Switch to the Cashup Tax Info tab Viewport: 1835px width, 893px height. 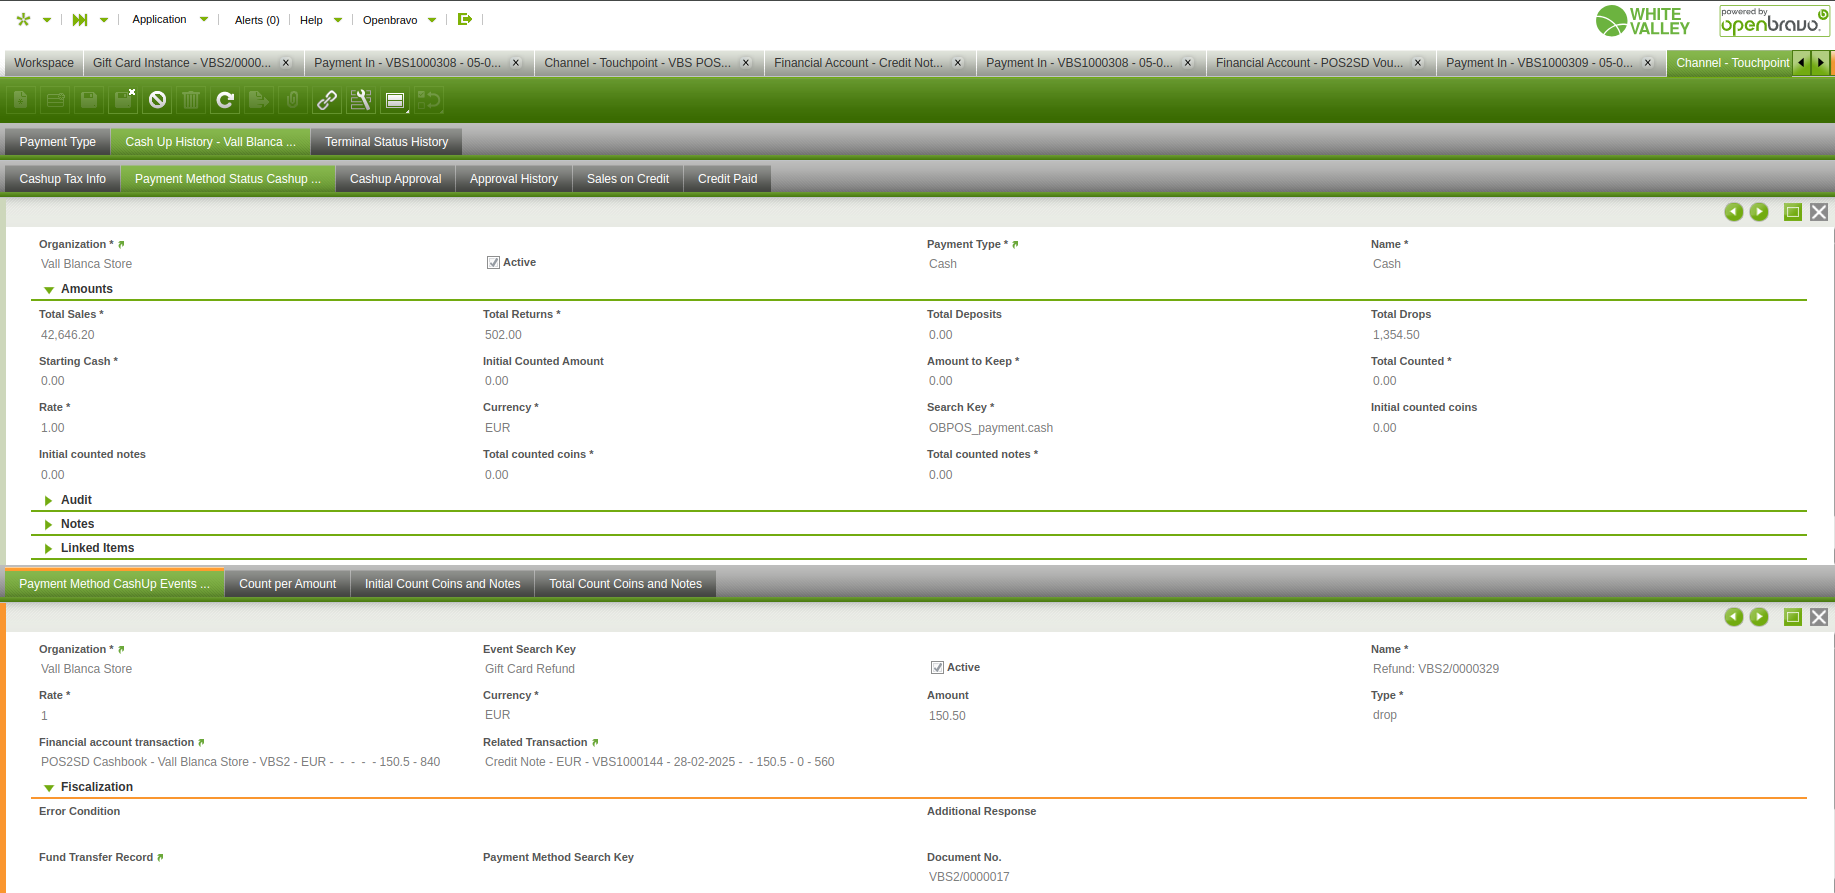pos(63,179)
